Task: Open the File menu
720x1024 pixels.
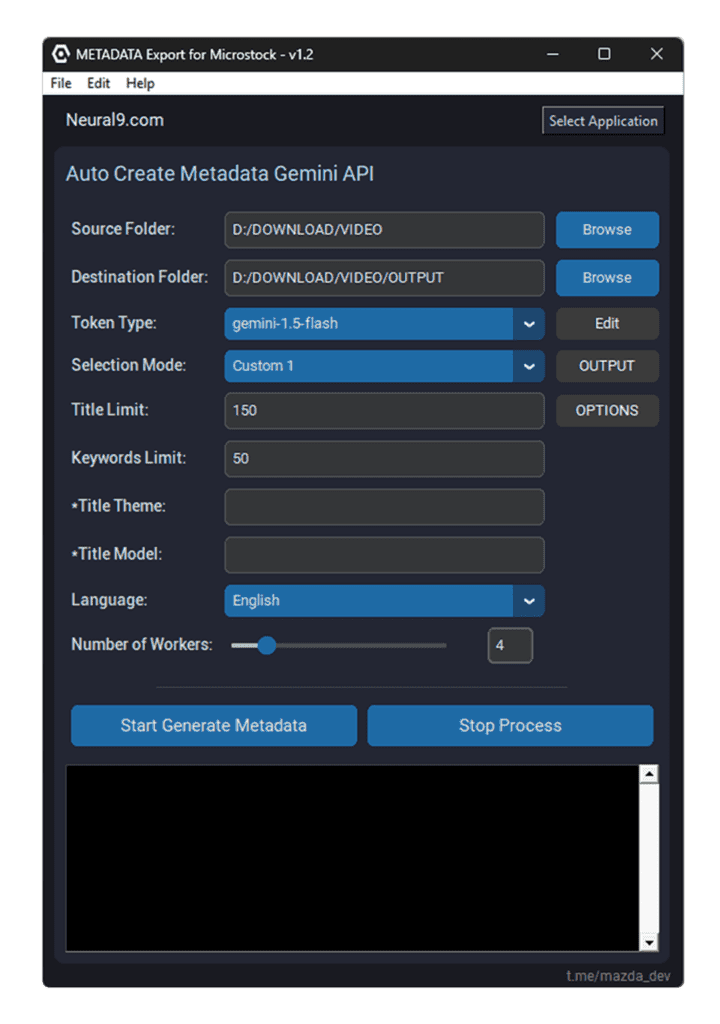Action: [x=61, y=83]
